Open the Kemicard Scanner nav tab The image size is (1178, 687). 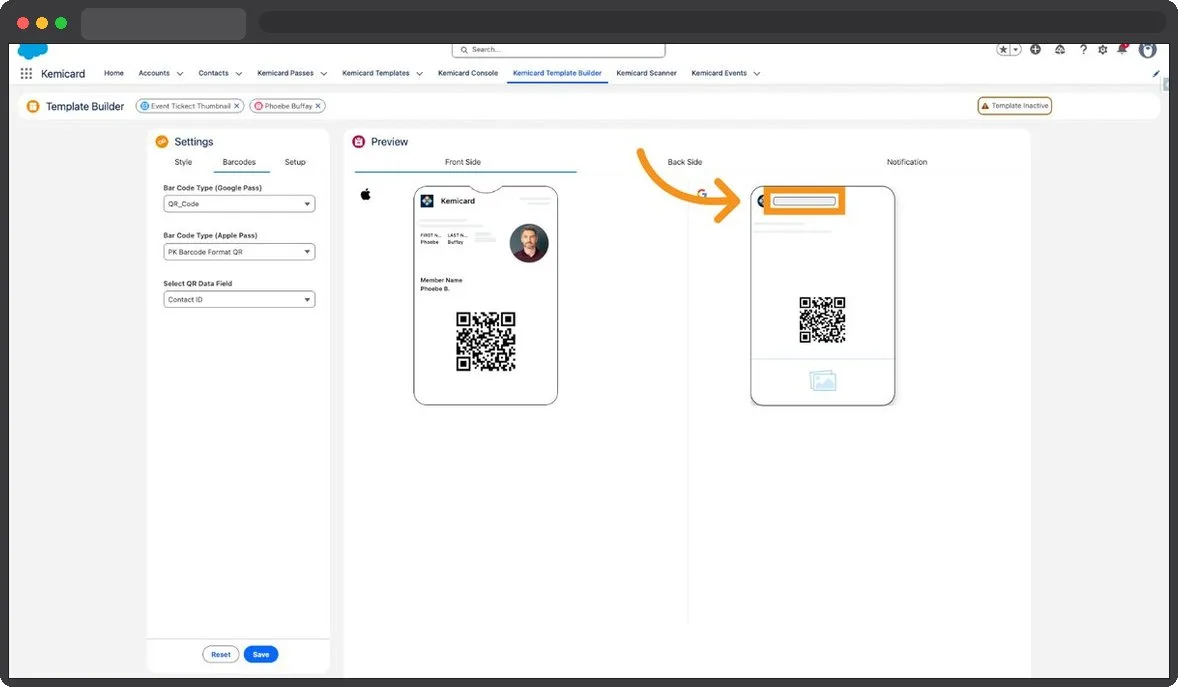[646, 73]
